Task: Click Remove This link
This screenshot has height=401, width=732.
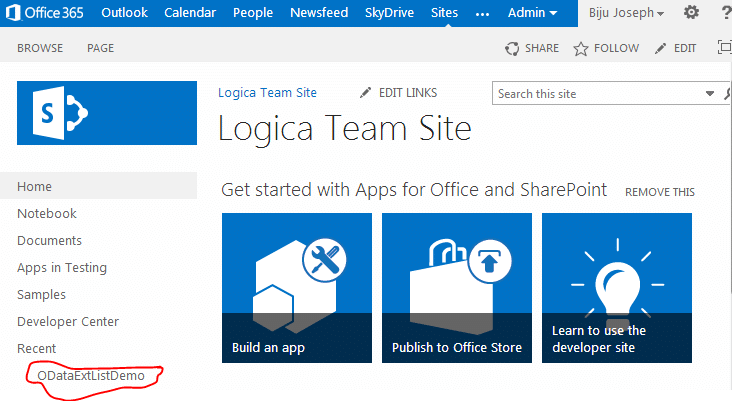Action: tap(659, 192)
